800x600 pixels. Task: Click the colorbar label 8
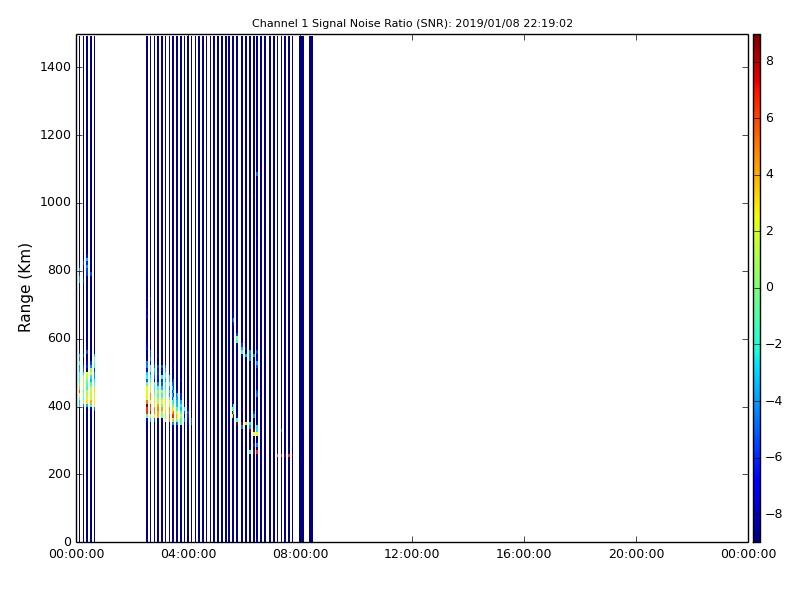point(770,61)
